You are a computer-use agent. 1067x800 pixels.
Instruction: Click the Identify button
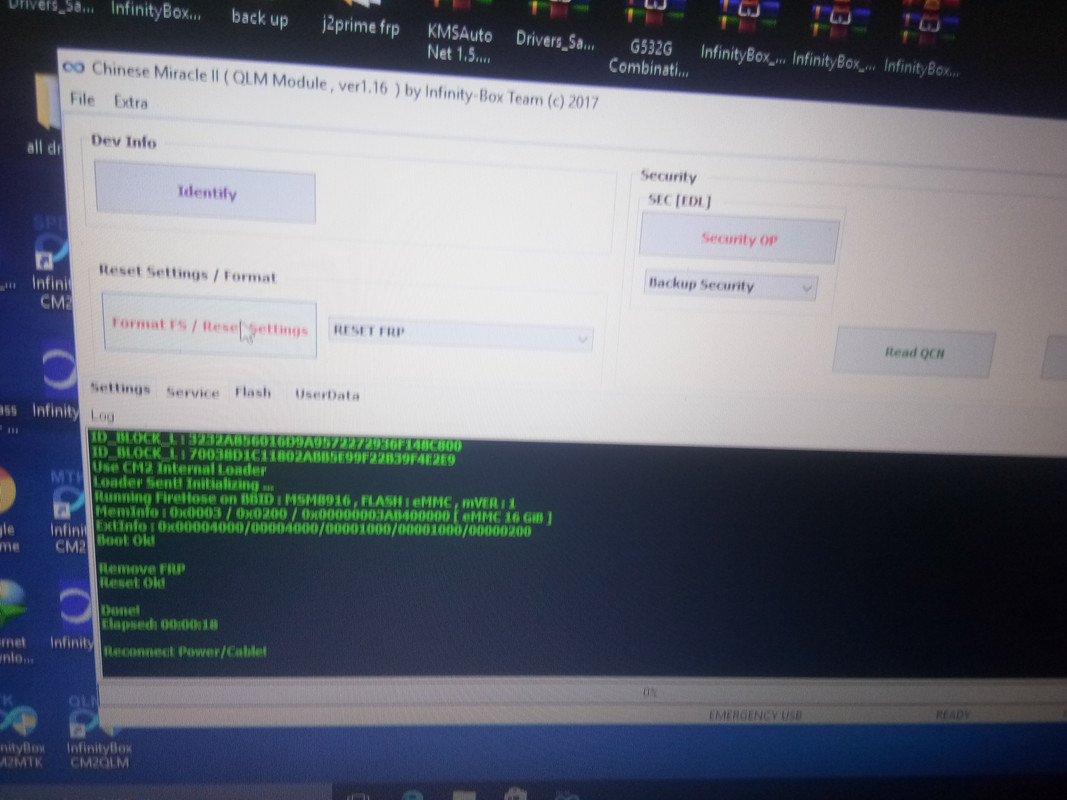pyautogui.click(x=205, y=193)
